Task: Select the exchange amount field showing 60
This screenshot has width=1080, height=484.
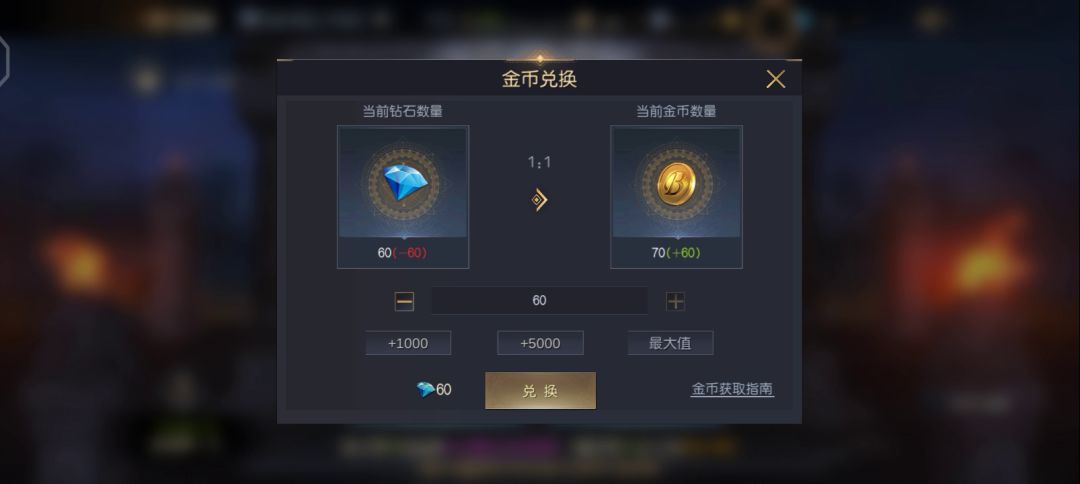Action: coord(539,301)
